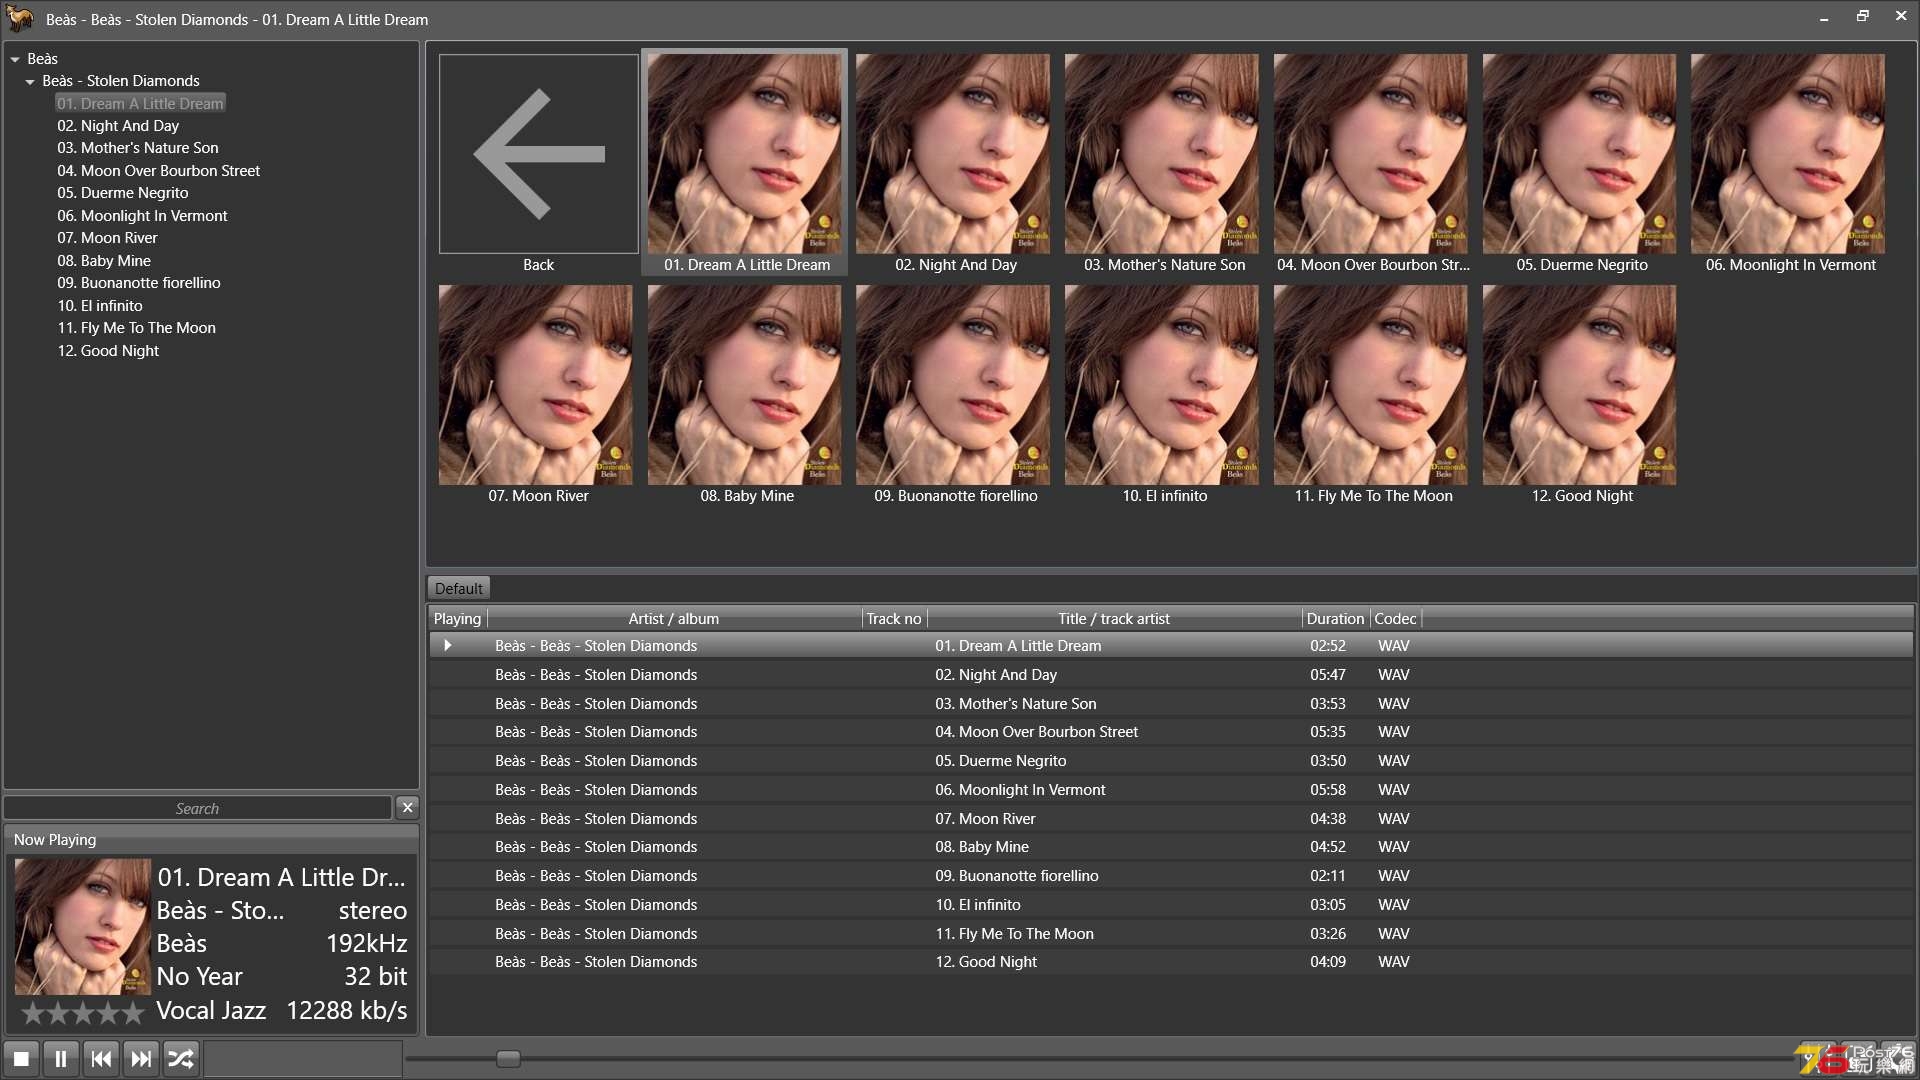Select 12. Good Night in tree

pos(108,351)
